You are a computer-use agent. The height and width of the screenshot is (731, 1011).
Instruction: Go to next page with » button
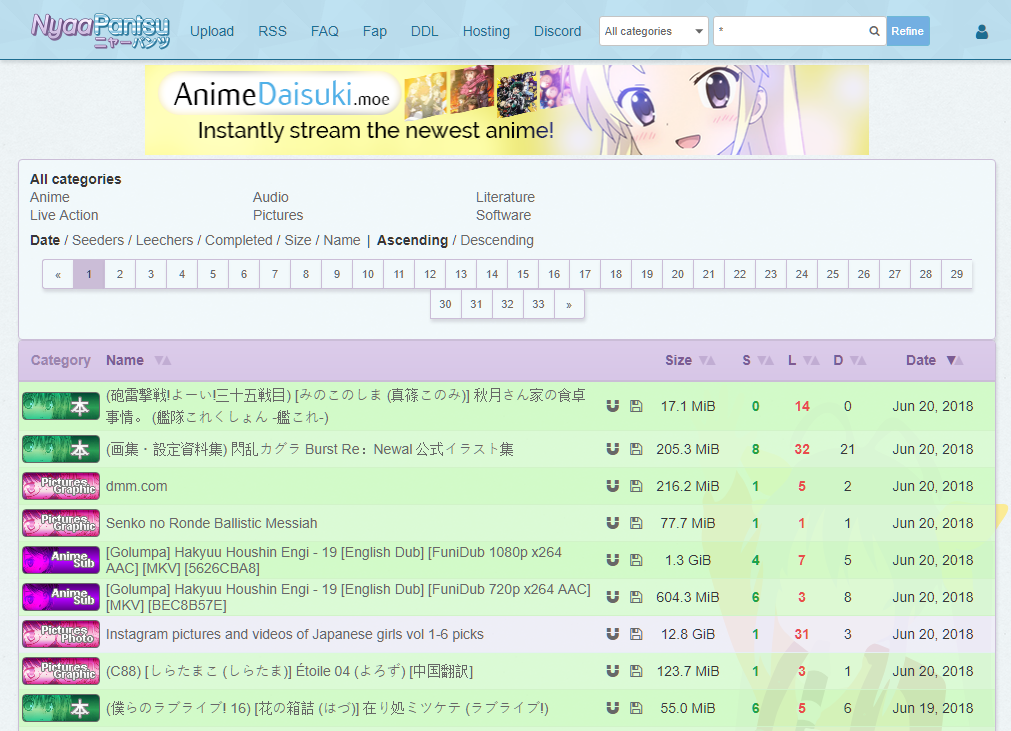(569, 304)
